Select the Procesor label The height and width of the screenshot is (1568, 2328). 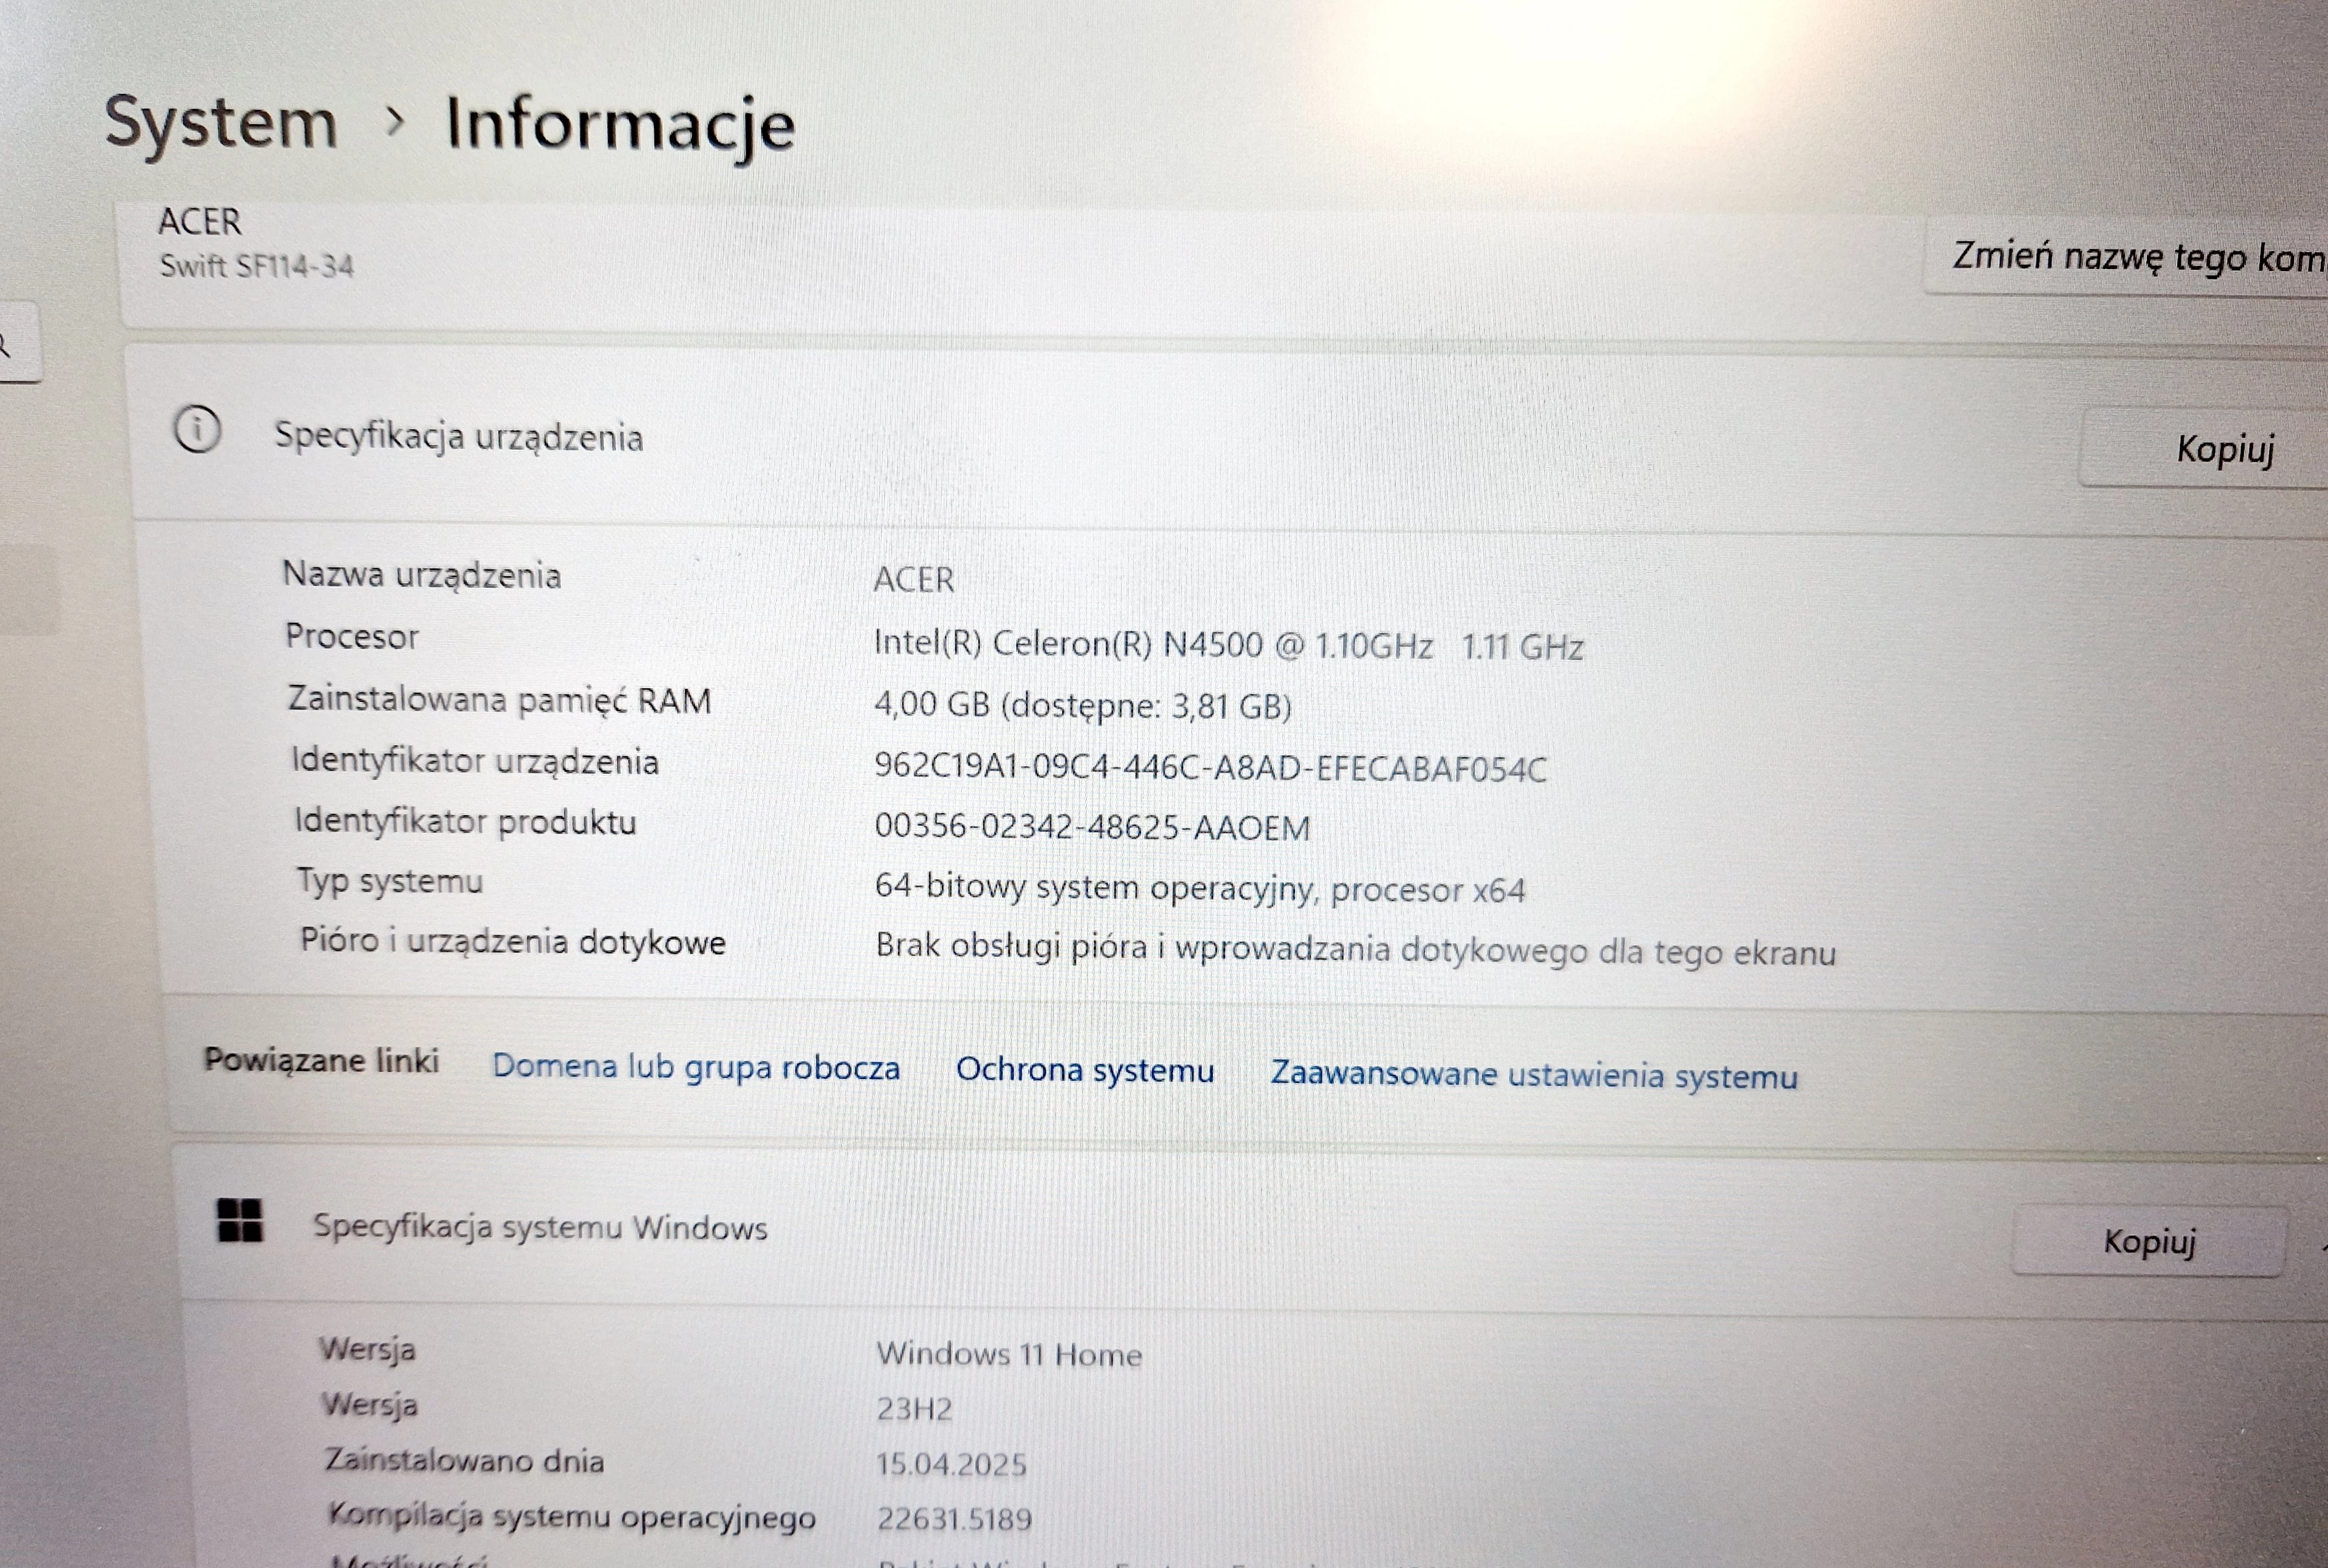[352, 637]
